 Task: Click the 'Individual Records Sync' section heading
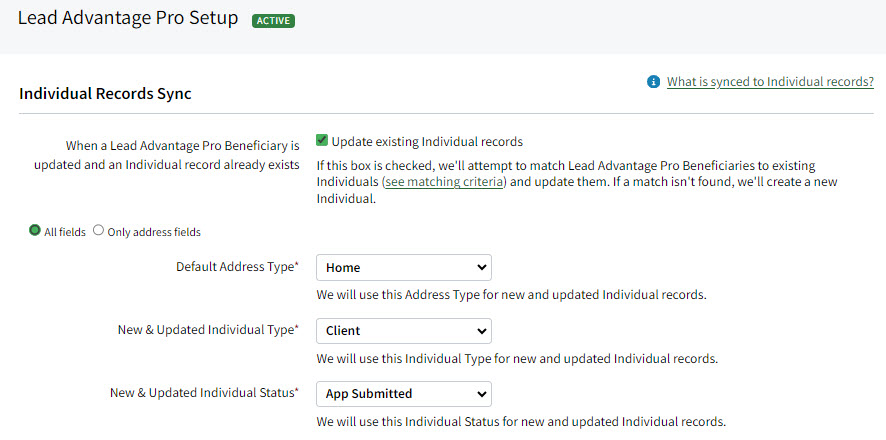105,94
